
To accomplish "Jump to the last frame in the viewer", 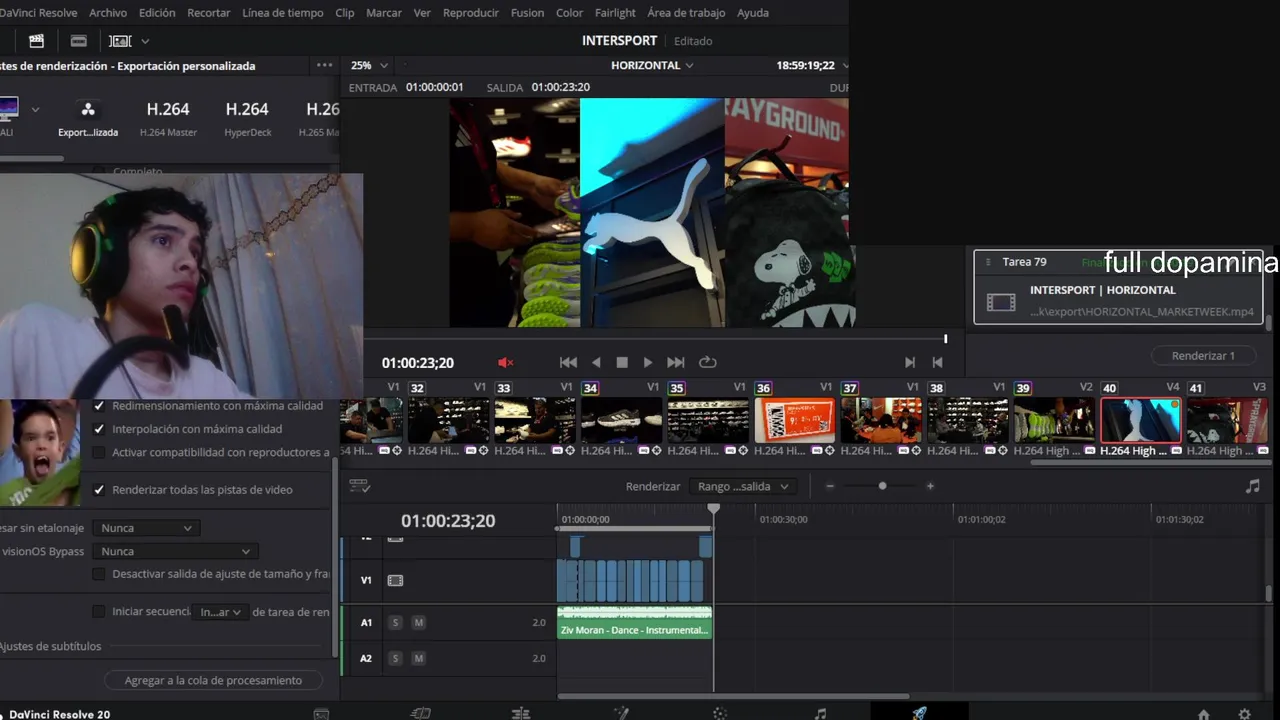I will coord(676,362).
